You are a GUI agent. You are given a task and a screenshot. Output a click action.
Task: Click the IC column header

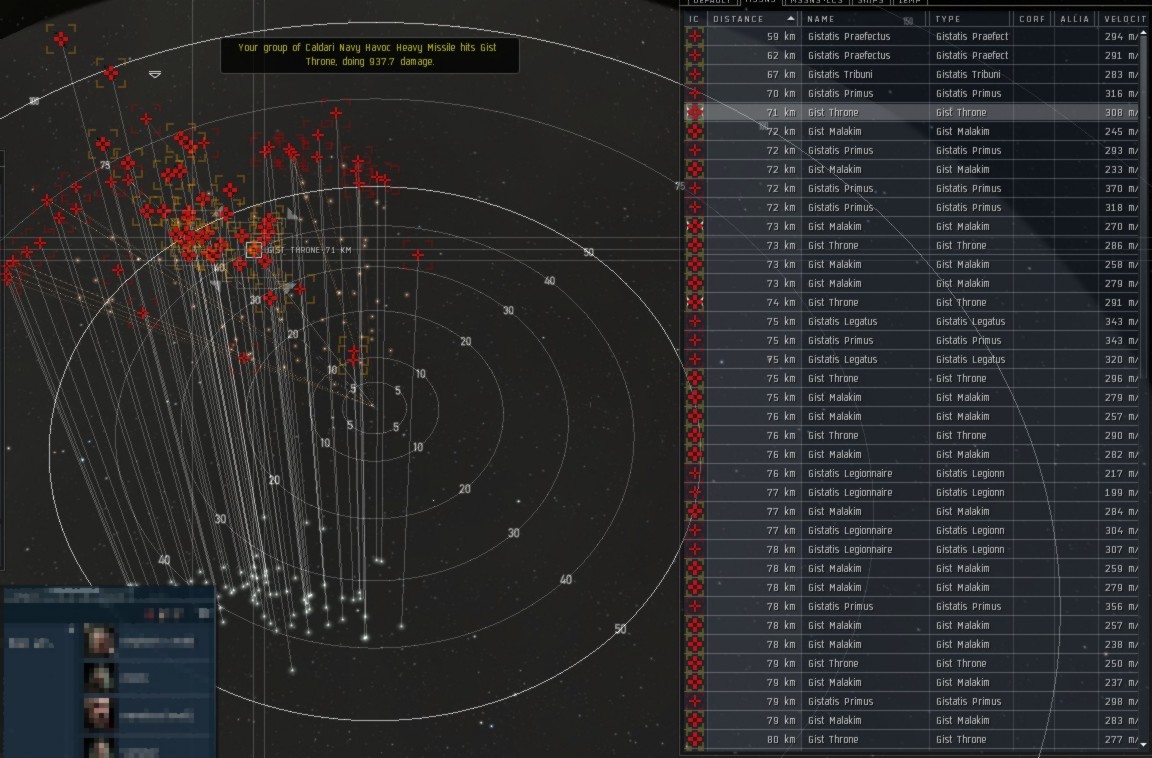point(694,19)
